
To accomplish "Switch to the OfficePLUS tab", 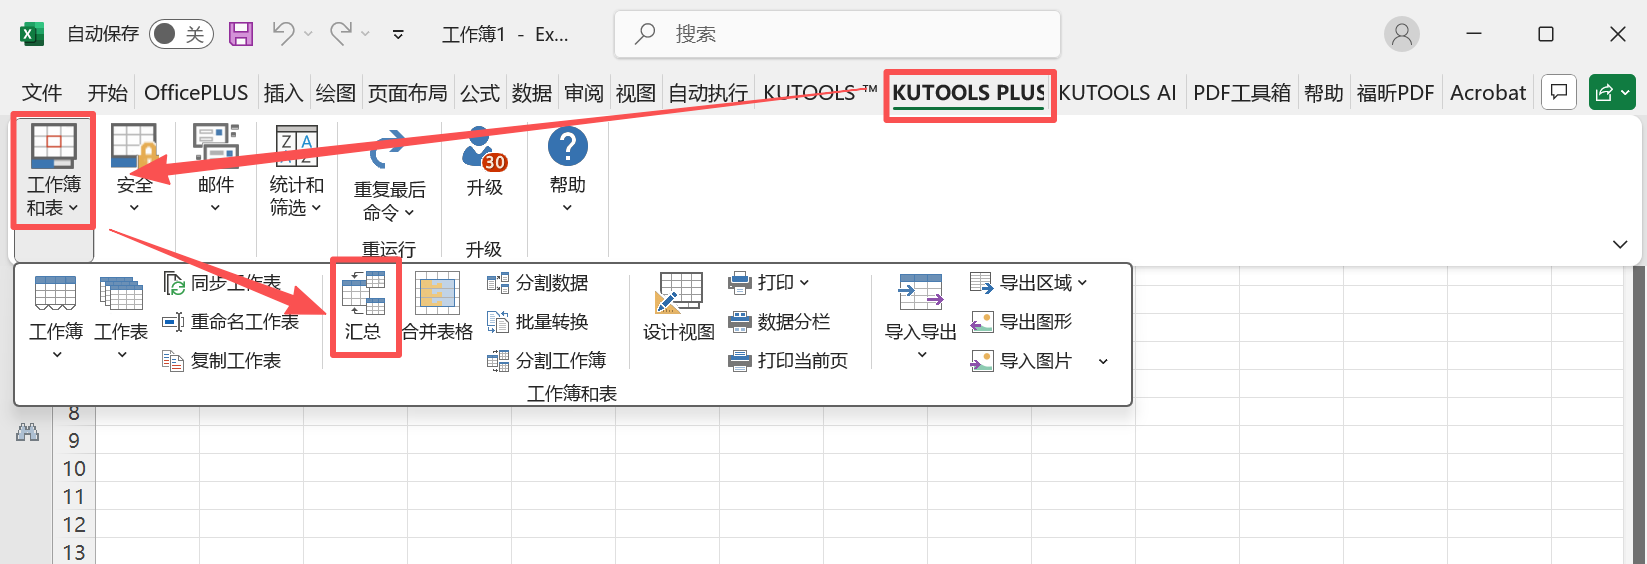I will point(196,93).
